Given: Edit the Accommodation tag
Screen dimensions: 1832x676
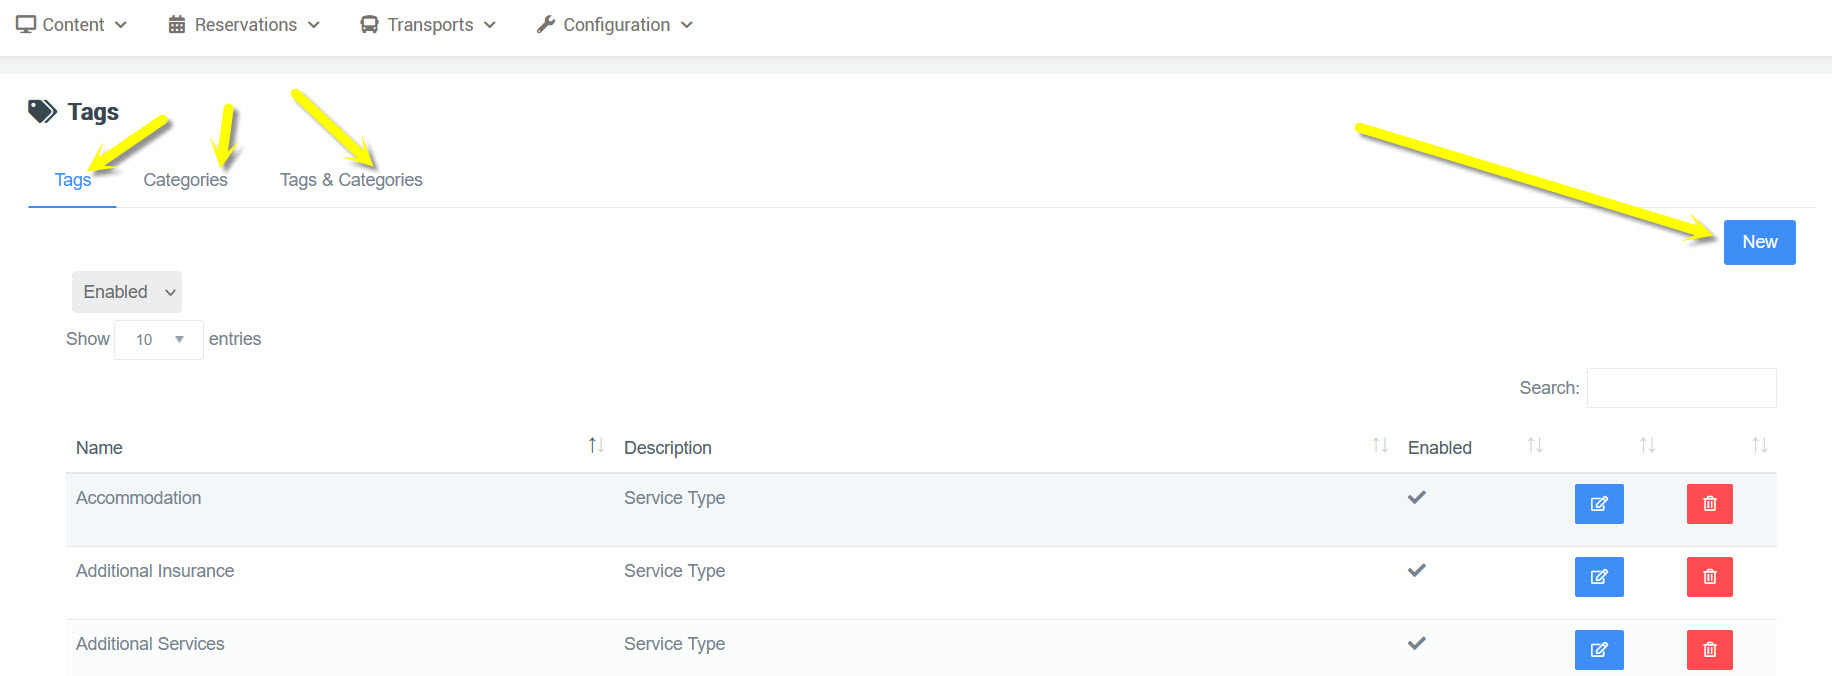Looking at the screenshot, I should coord(1598,504).
